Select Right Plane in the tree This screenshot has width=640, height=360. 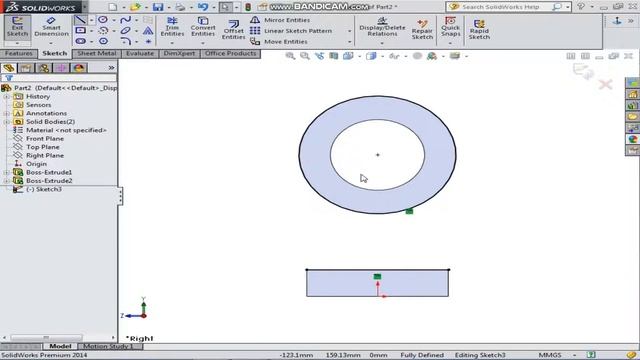(x=45, y=156)
